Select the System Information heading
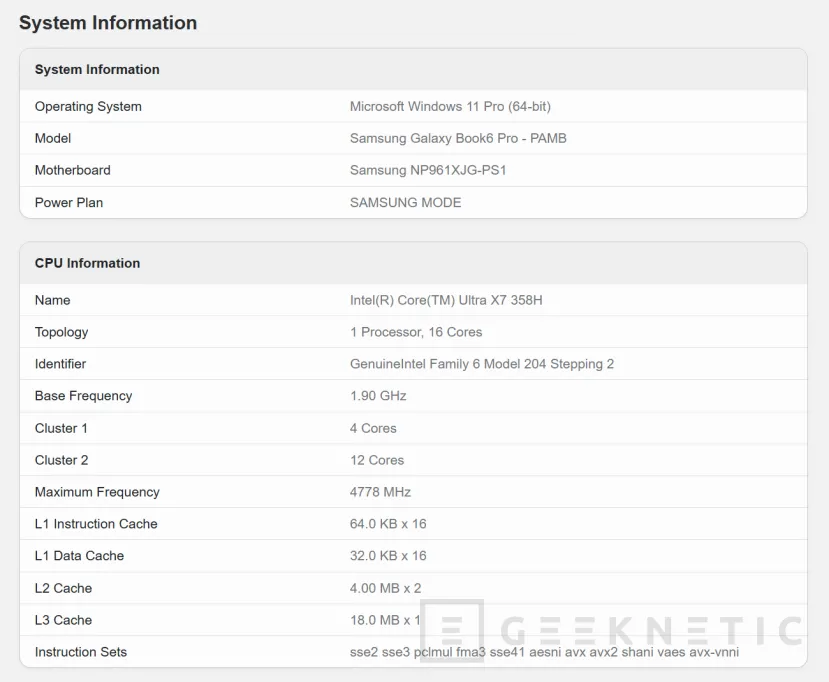This screenshot has width=829, height=682. (x=108, y=22)
